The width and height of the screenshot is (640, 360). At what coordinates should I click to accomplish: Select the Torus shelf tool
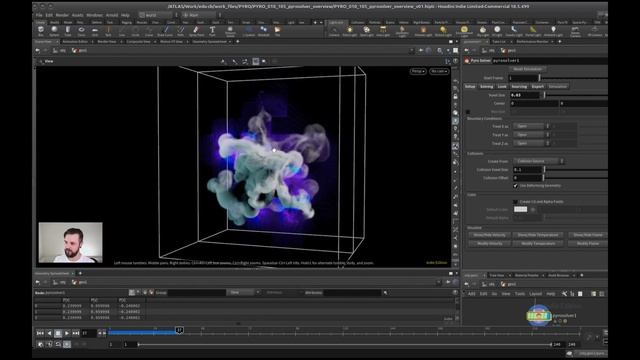(x=81, y=31)
